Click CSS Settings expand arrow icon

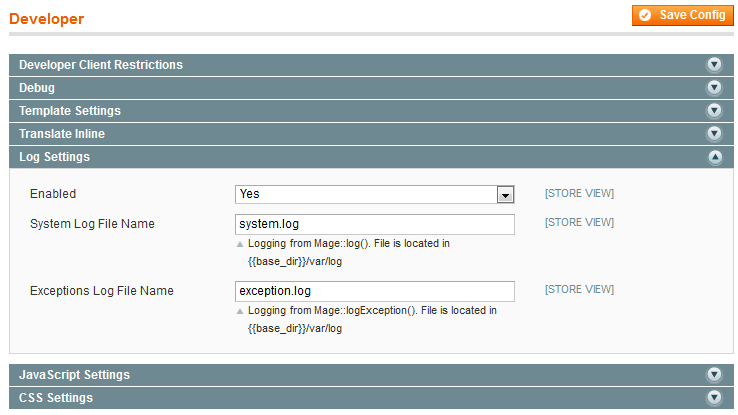(x=714, y=398)
